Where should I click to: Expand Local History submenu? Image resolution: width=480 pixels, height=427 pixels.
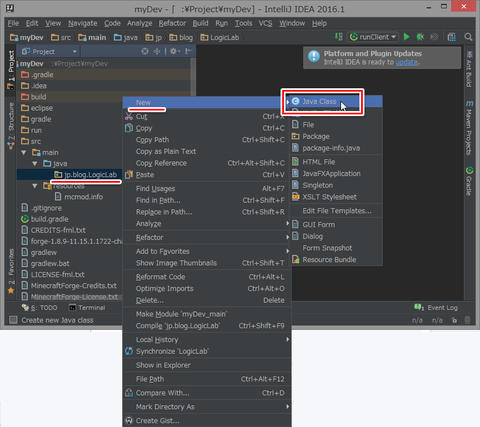(207, 340)
